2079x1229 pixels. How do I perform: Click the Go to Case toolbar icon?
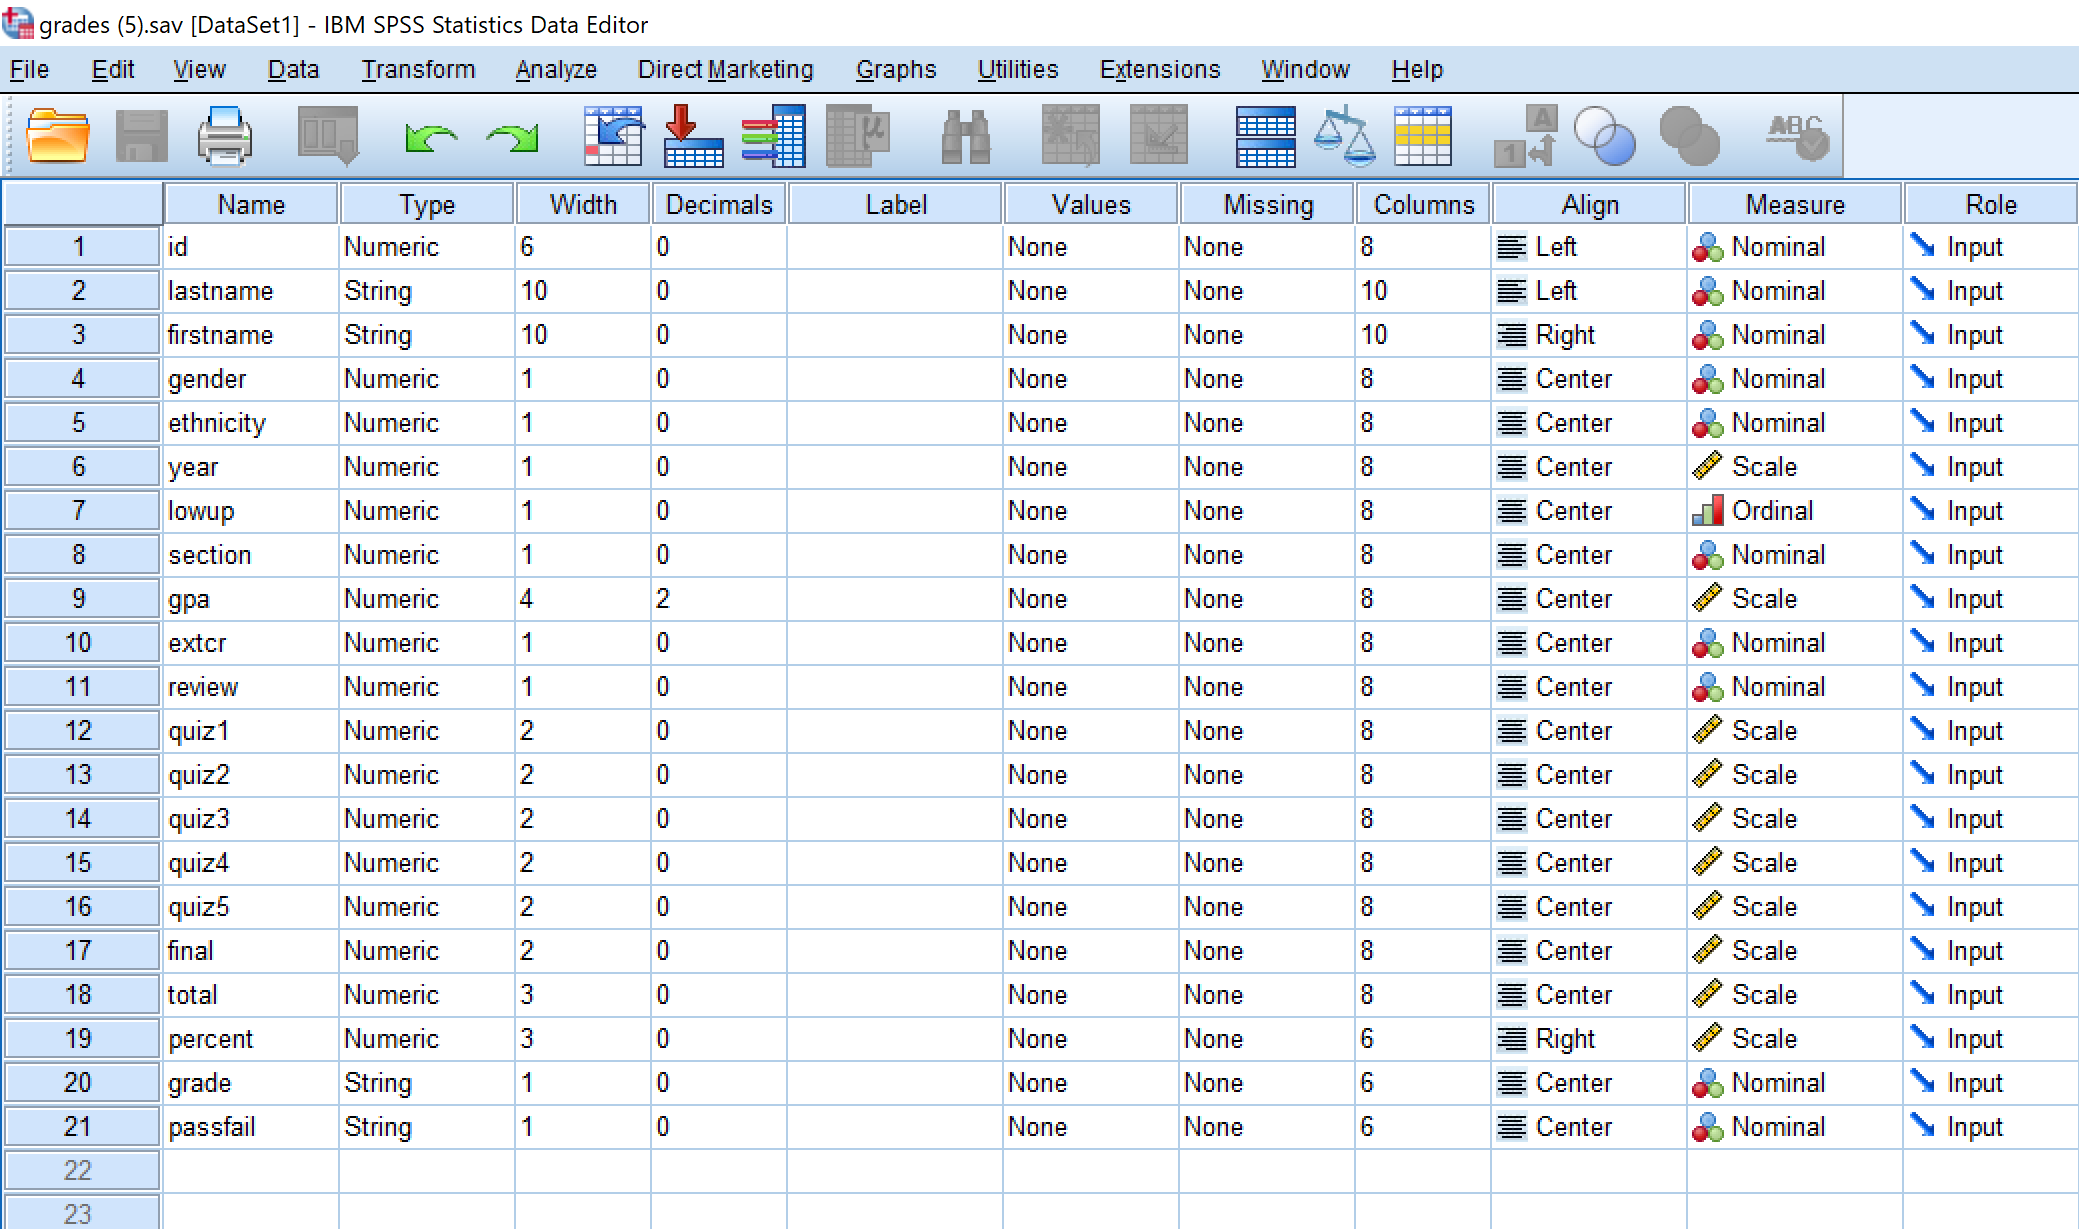[613, 136]
